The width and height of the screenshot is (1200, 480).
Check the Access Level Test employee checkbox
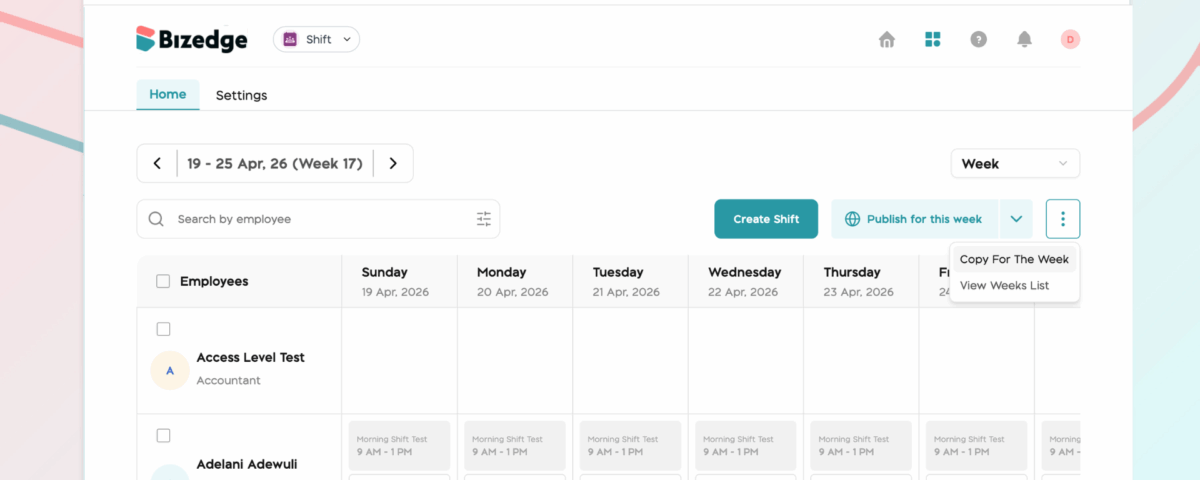pyautogui.click(x=163, y=329)
